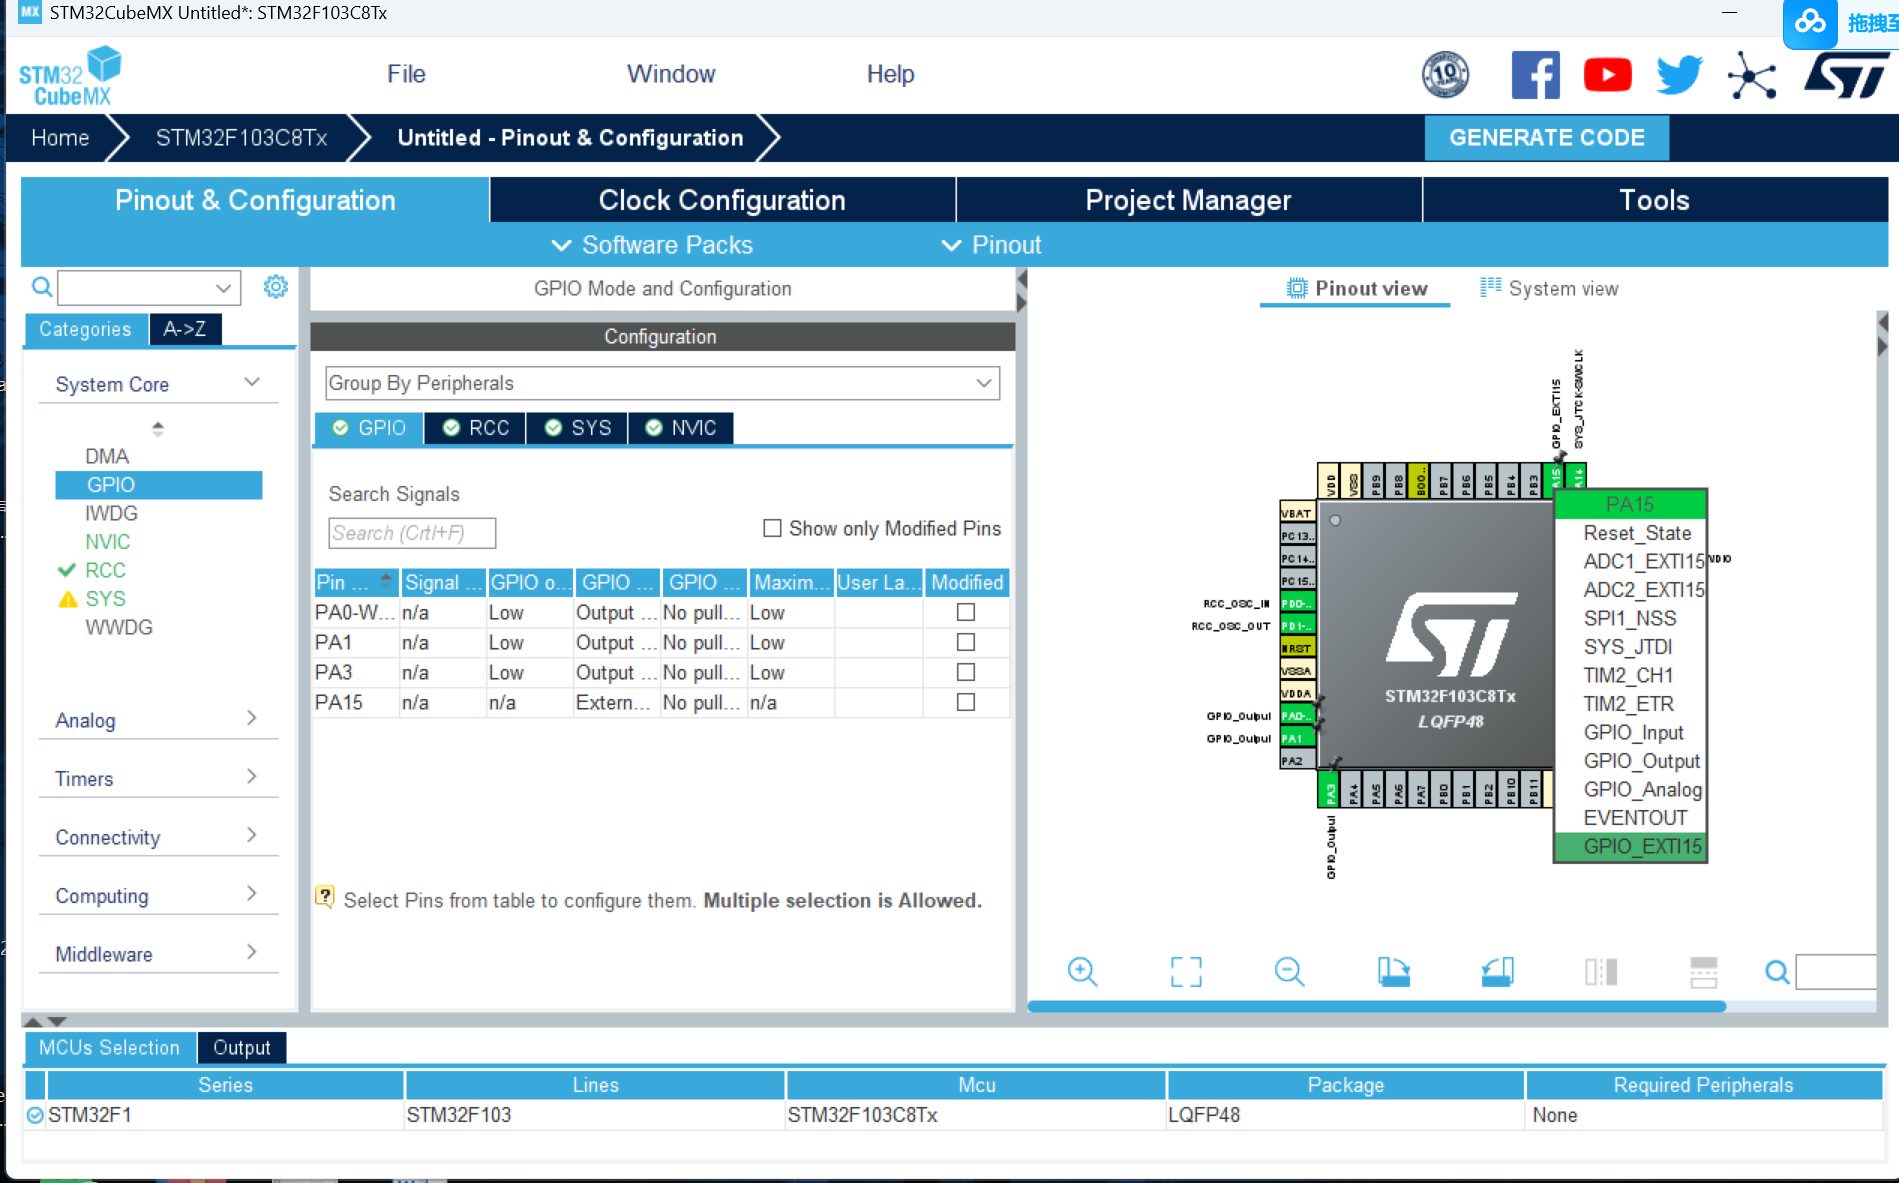The width and height of the screenshot is (1899, 1183).
Task: Tick the Modified checkbox in the PA15 row
Action: (966, 702)
